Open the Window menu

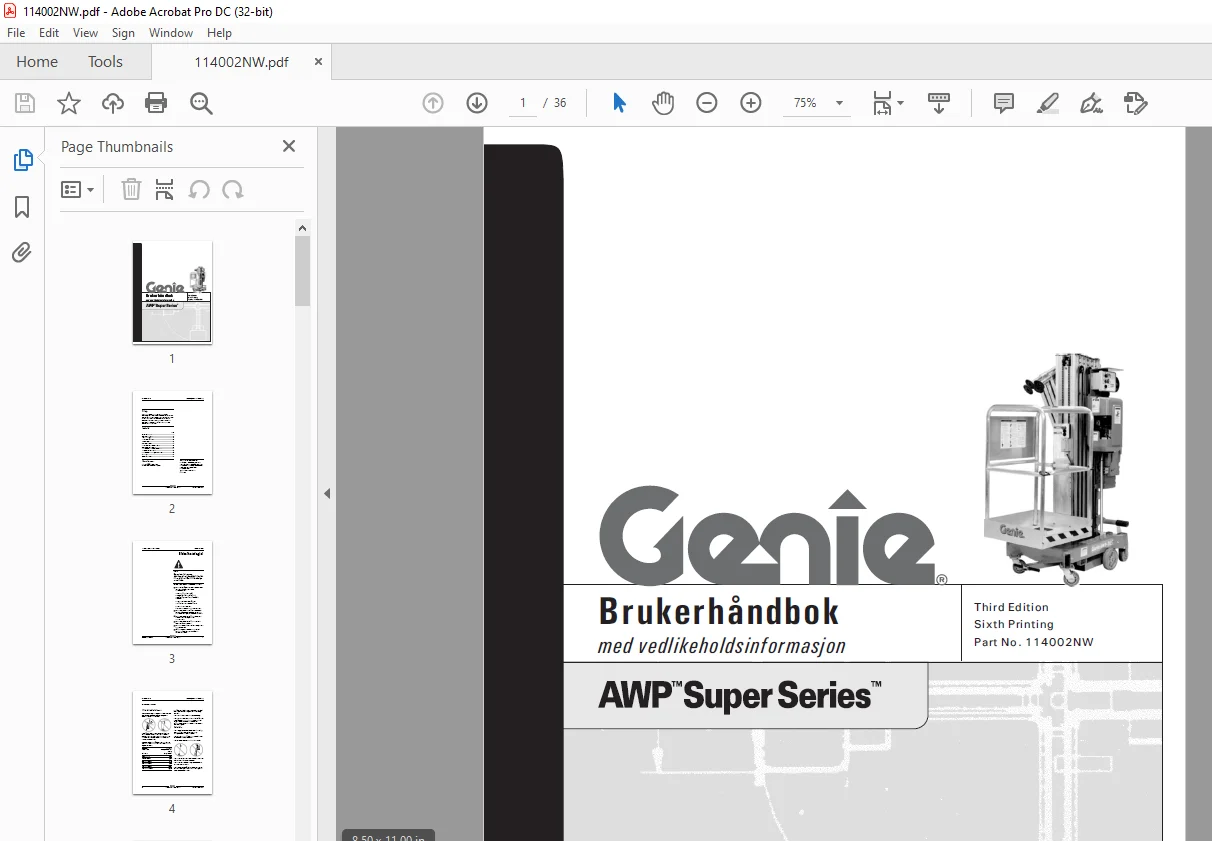[x=171, y=33]
